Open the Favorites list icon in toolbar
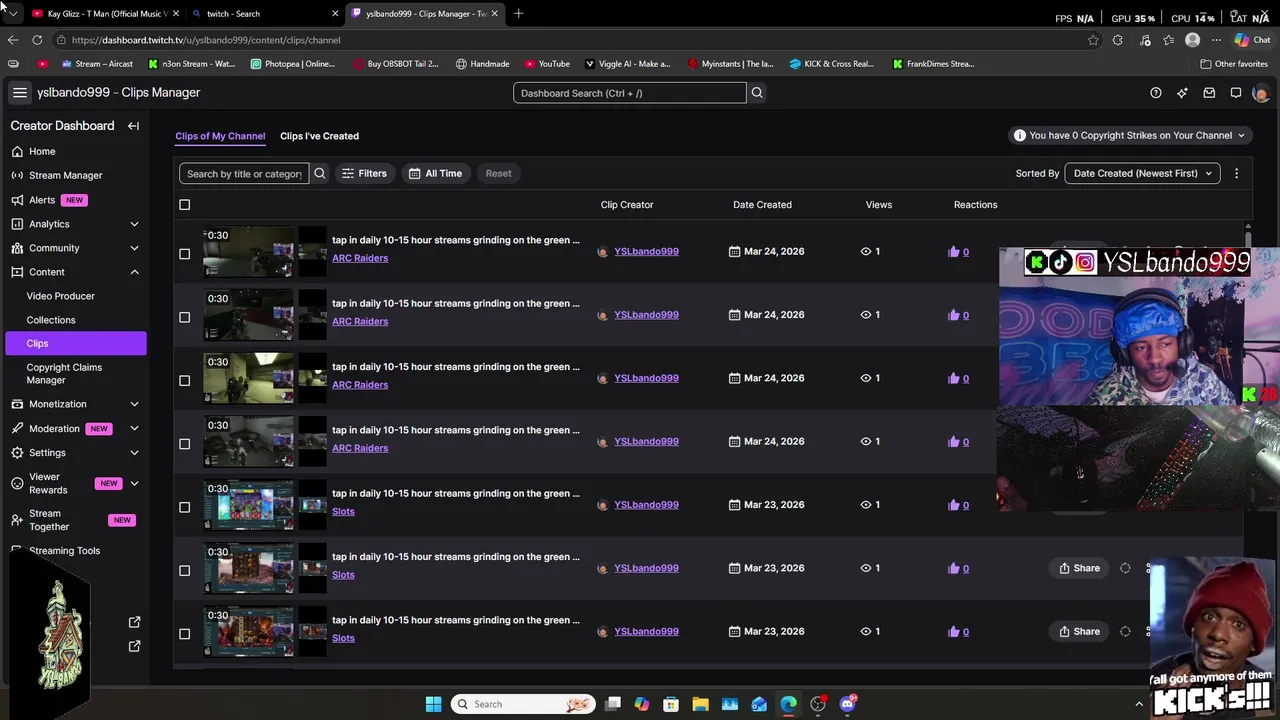This screenshot has height=720, width=1280. coord(1168,40)
